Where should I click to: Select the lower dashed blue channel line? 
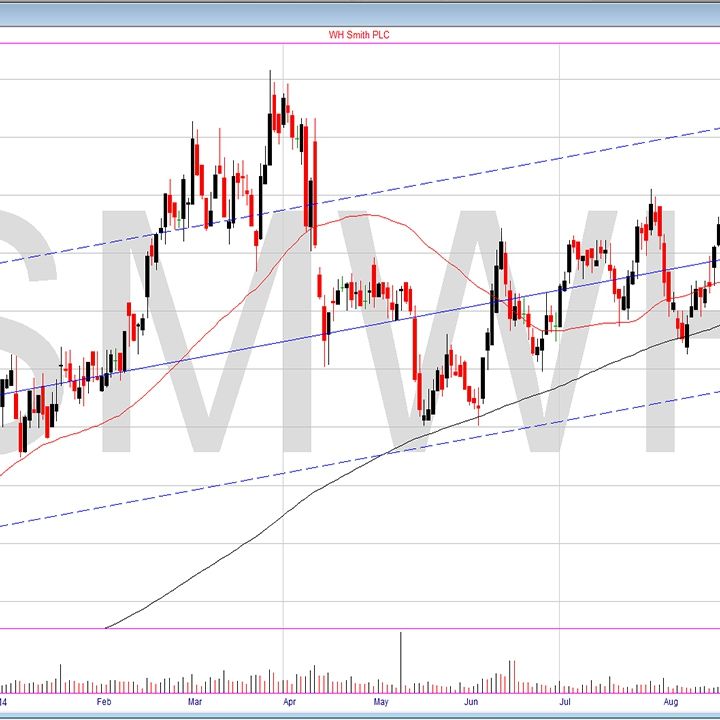click(x=300, y=470)
